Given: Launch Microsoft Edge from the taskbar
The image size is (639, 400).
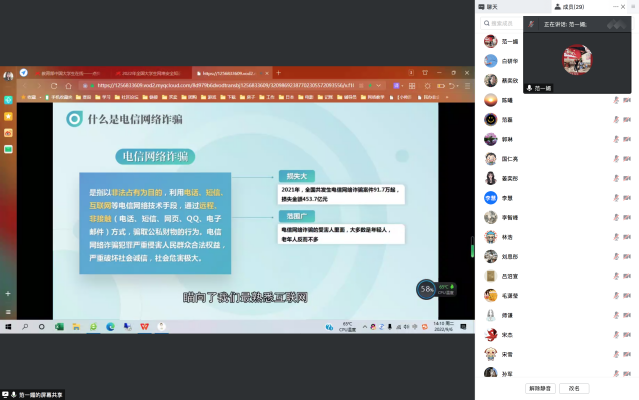Looking at the screenshot, I should click(110, 326).
